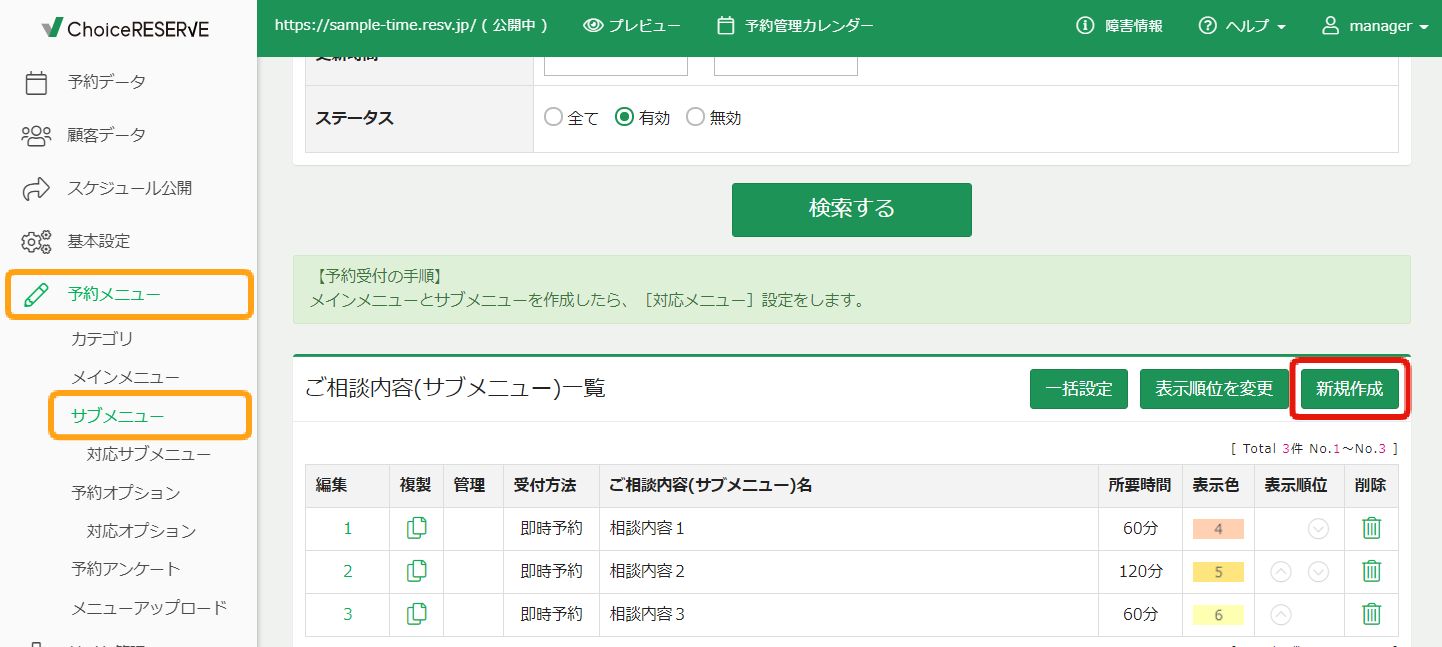This screenshot has height=647, width=1442.
Task: Click the 表示順位を変更 button
Action: click(x=1214, y=389)
